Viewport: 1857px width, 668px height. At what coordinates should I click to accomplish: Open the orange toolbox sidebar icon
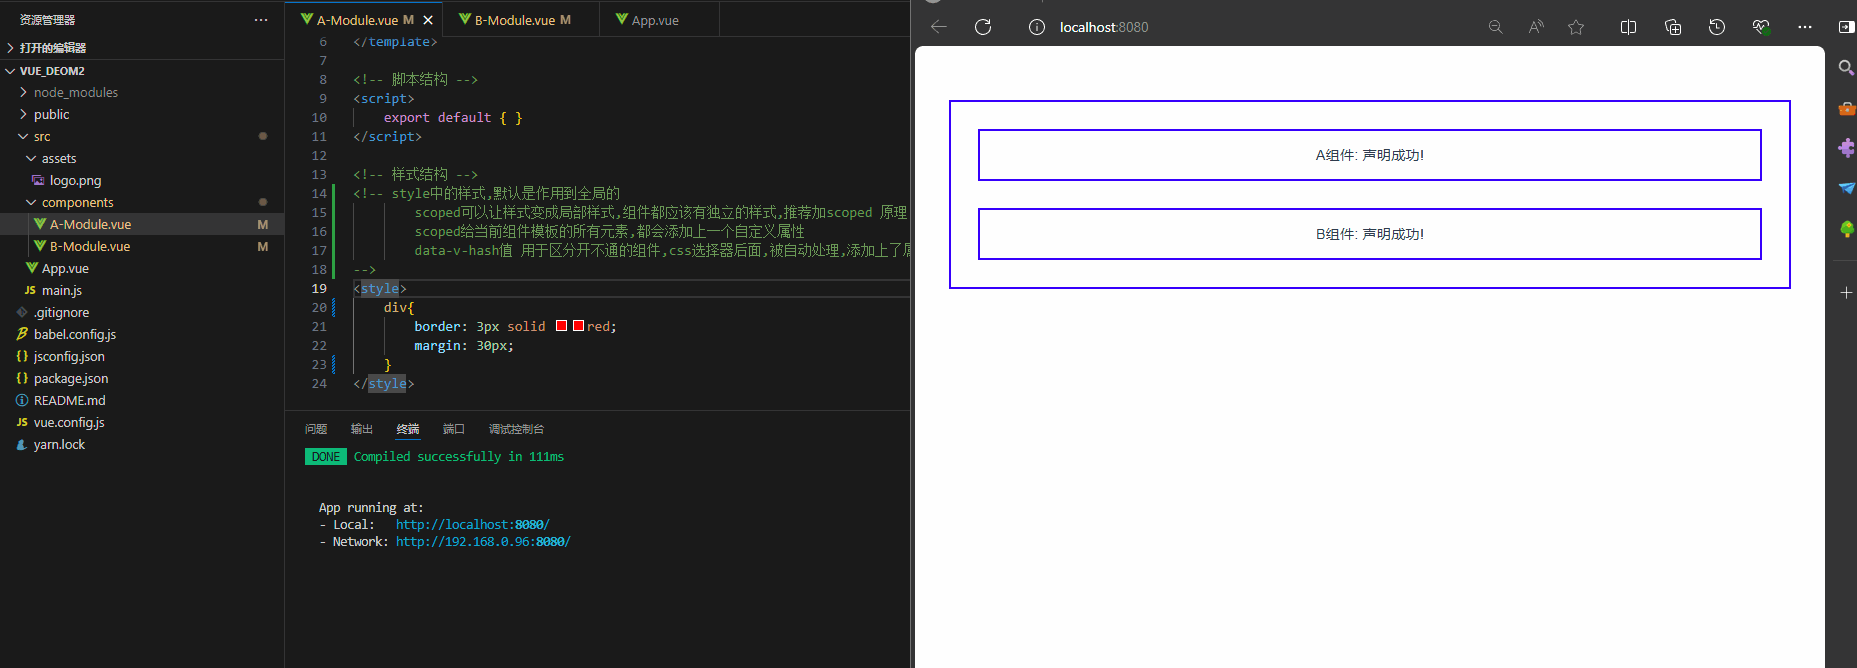tap(1846, 108)
